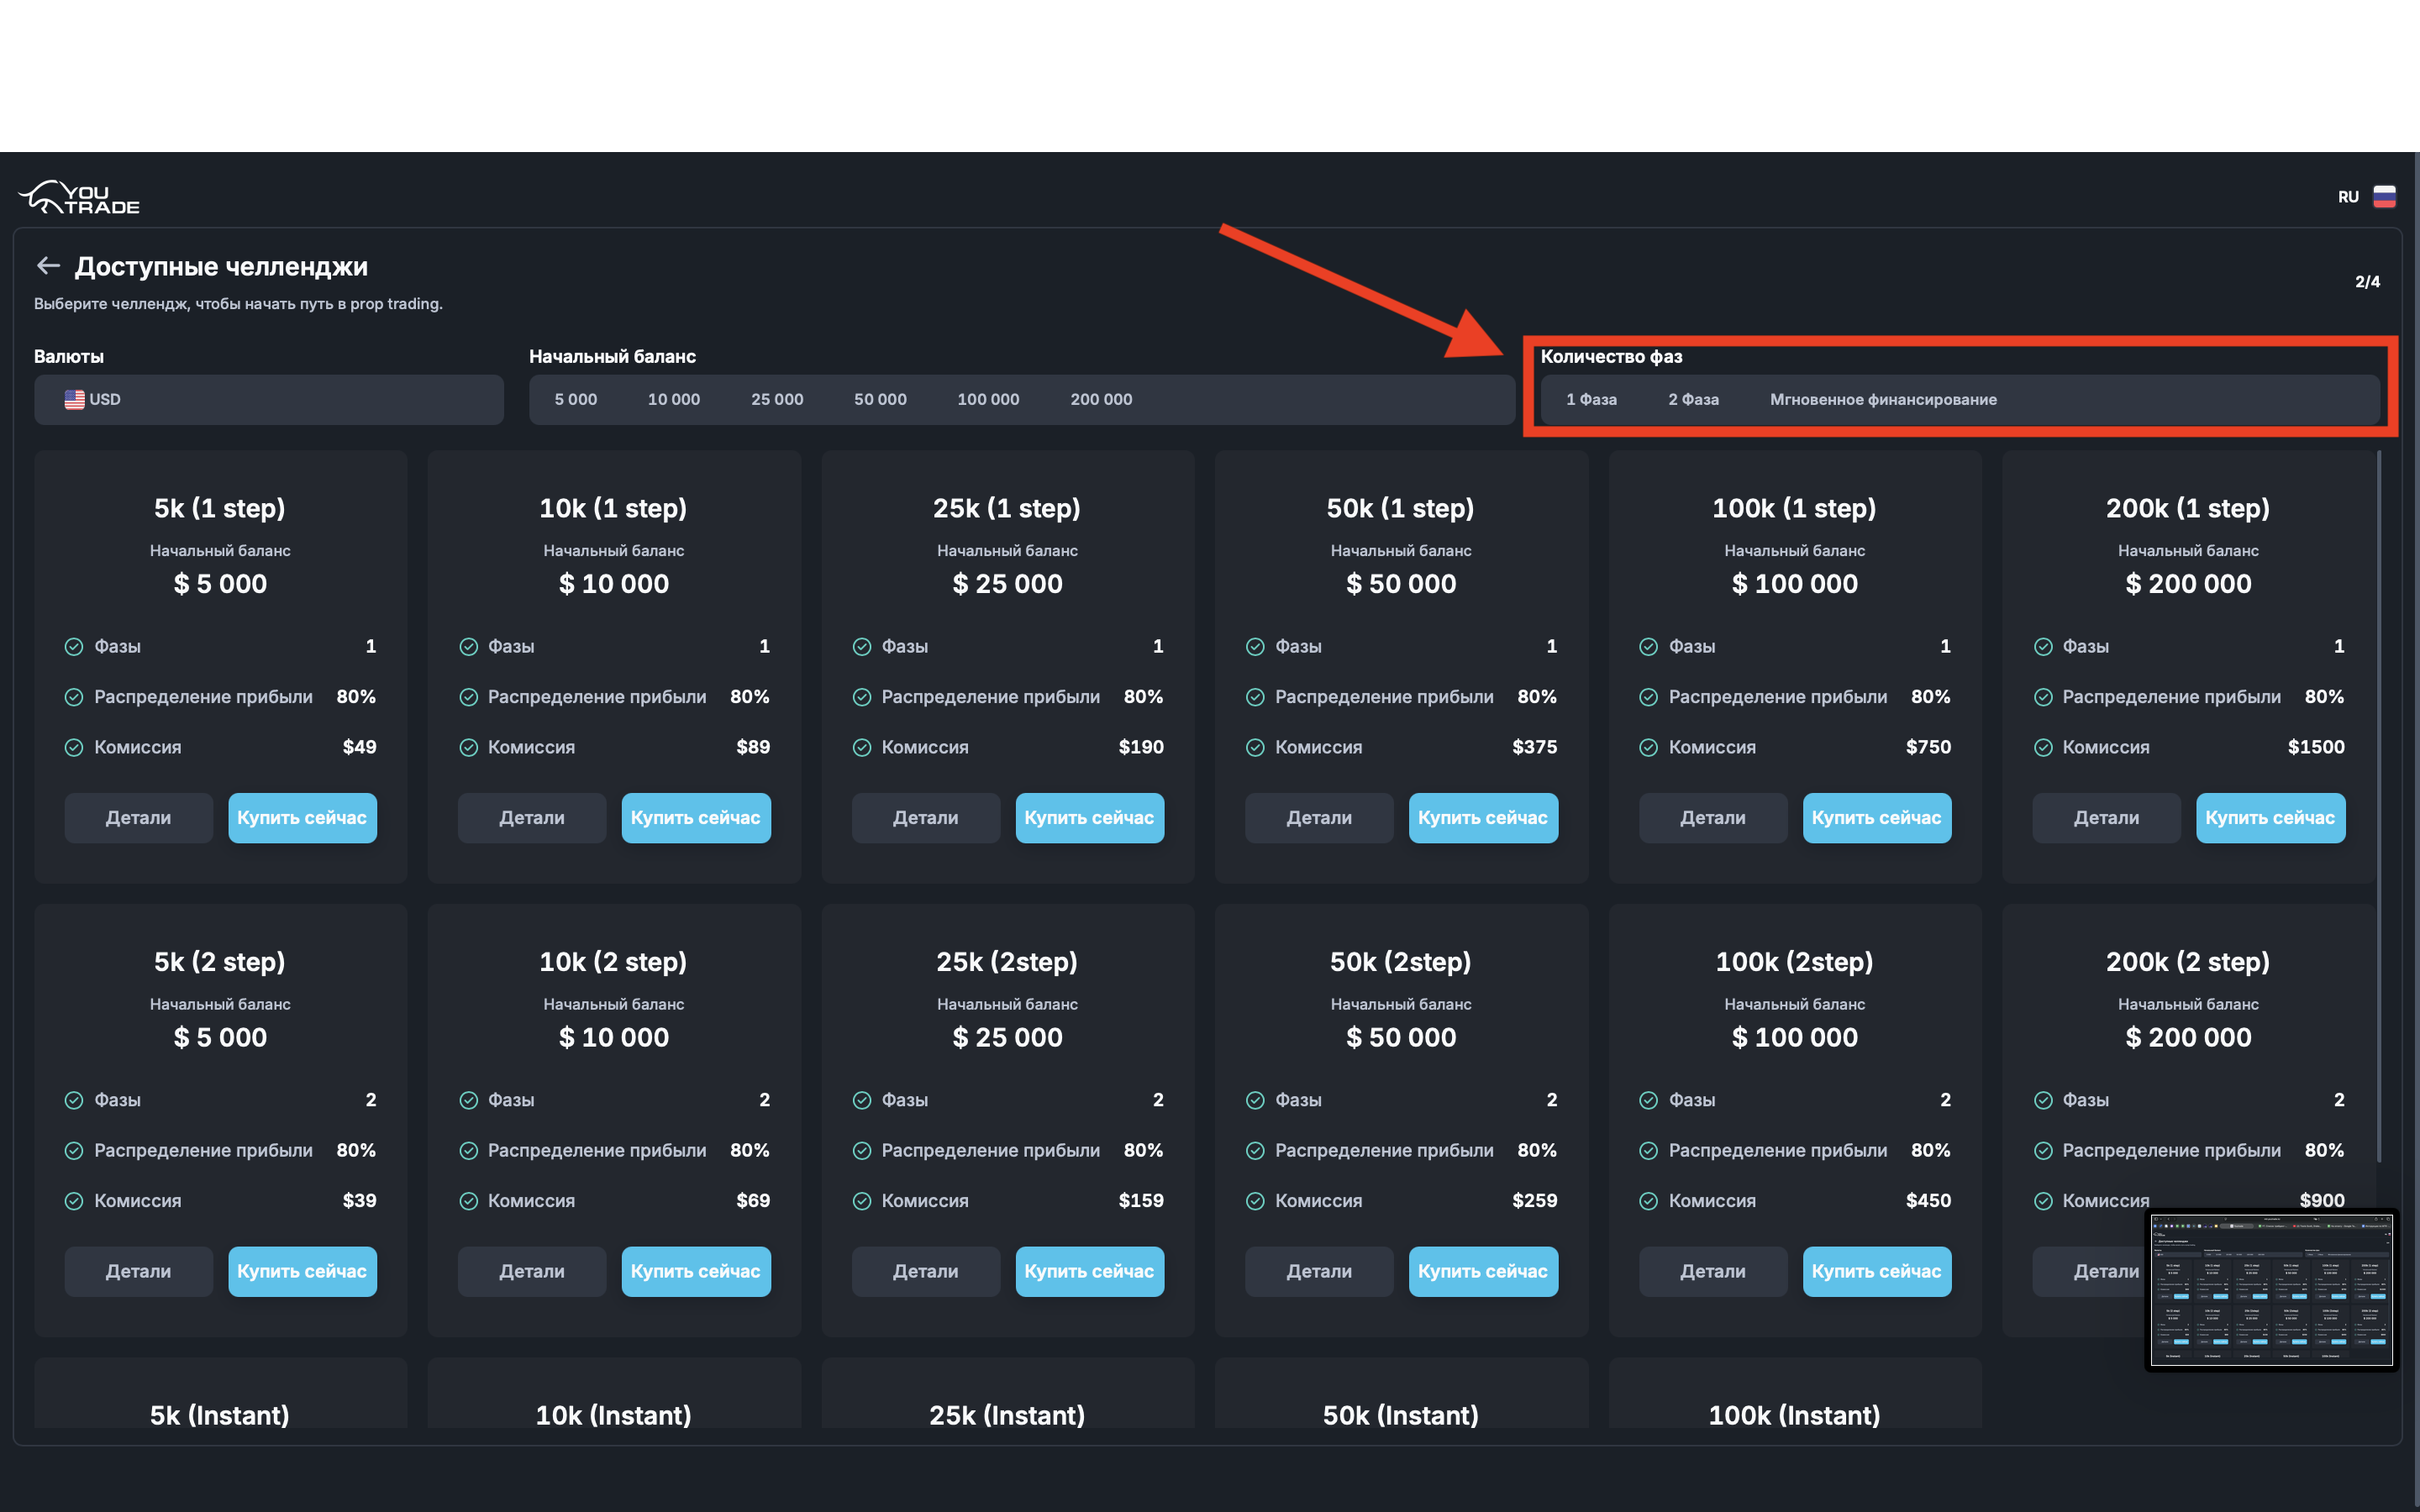Open the RU language selector

[2348, 197]
